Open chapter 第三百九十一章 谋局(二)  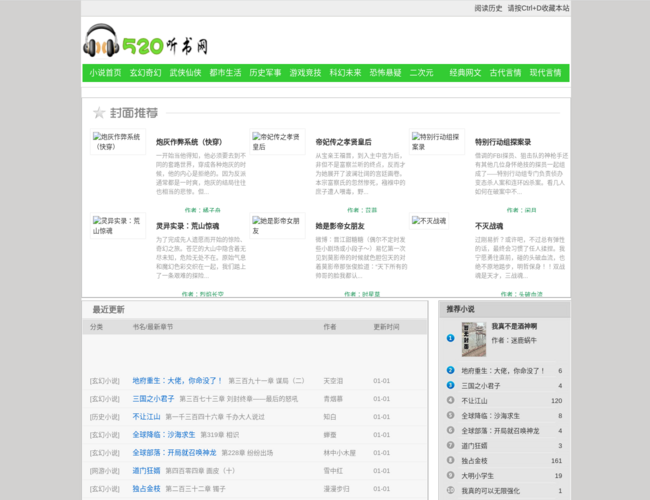(266, 381)
